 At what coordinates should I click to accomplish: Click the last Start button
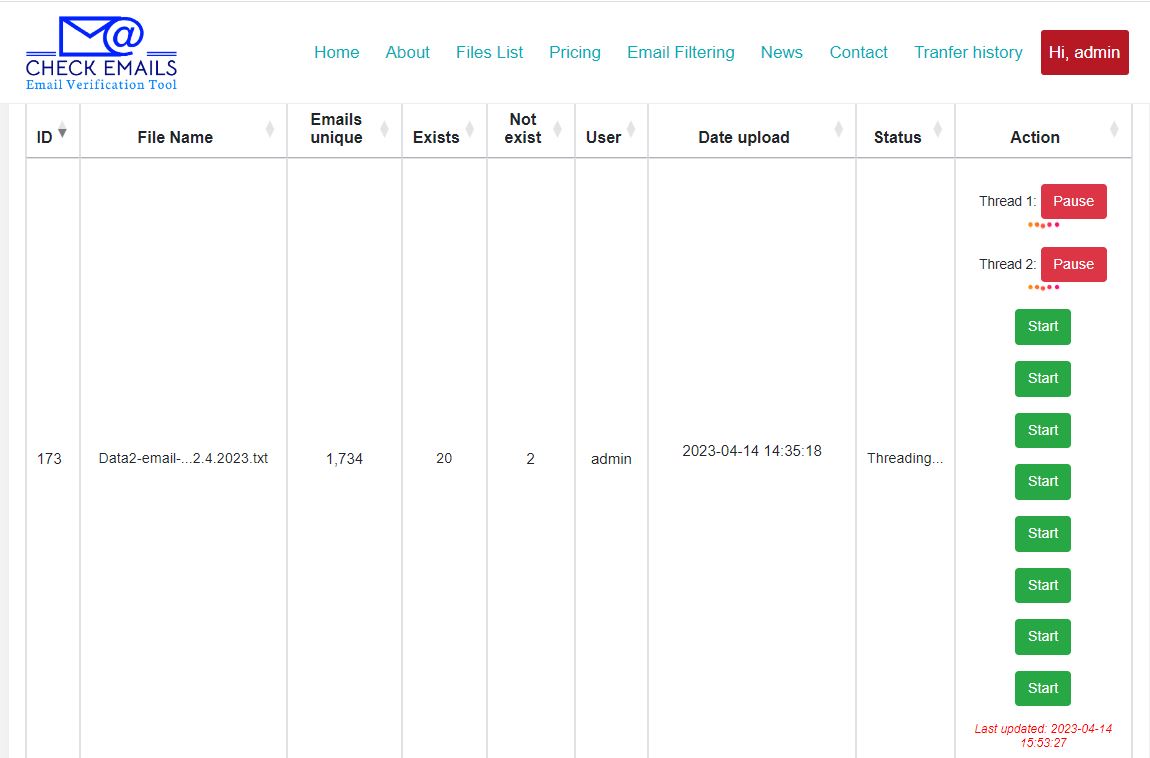1042,688
